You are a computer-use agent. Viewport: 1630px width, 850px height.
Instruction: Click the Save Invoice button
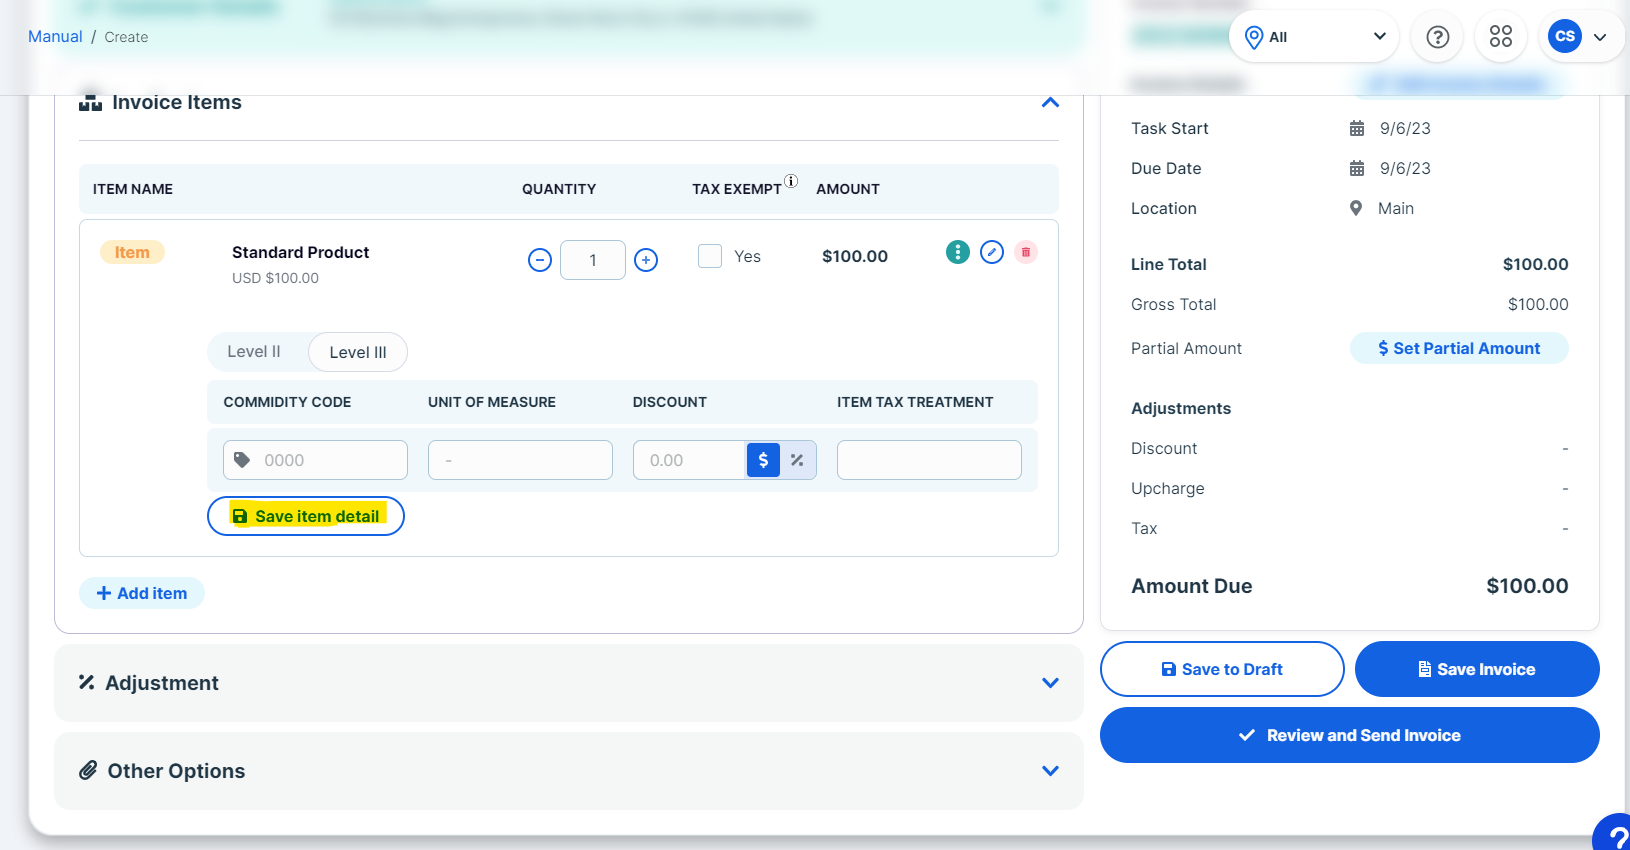point(1477,669)
